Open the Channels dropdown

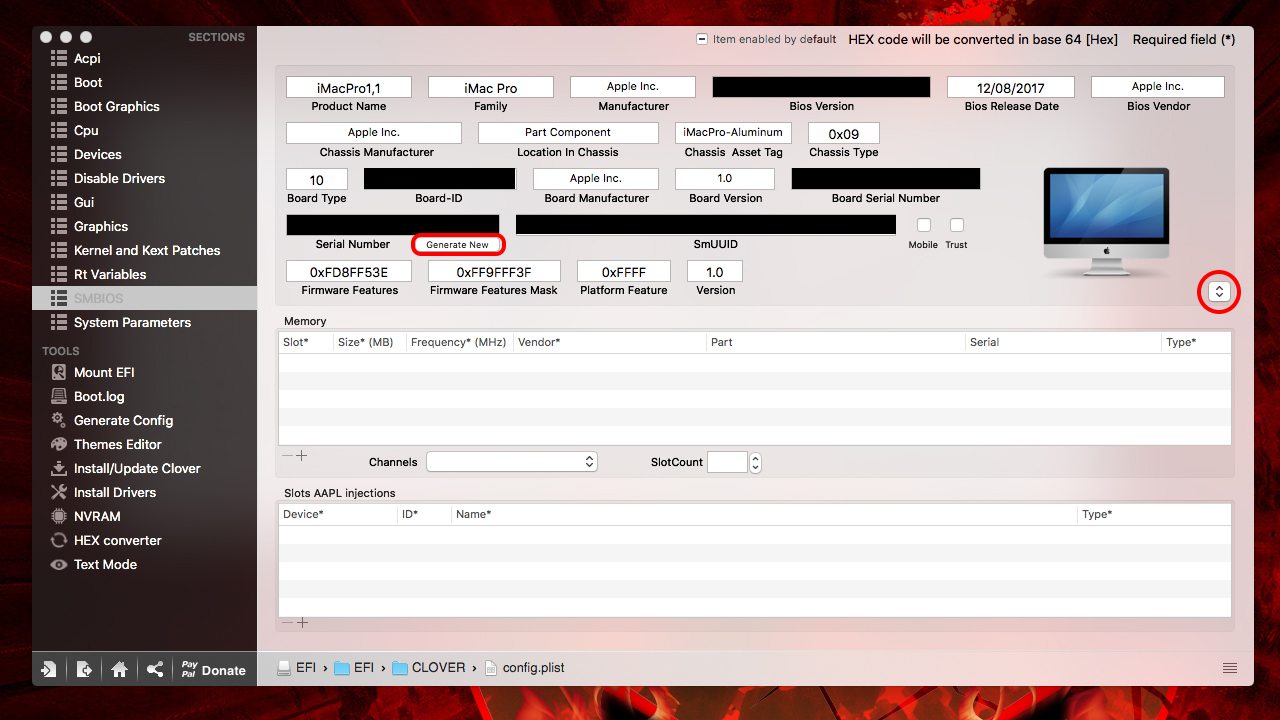512,462
